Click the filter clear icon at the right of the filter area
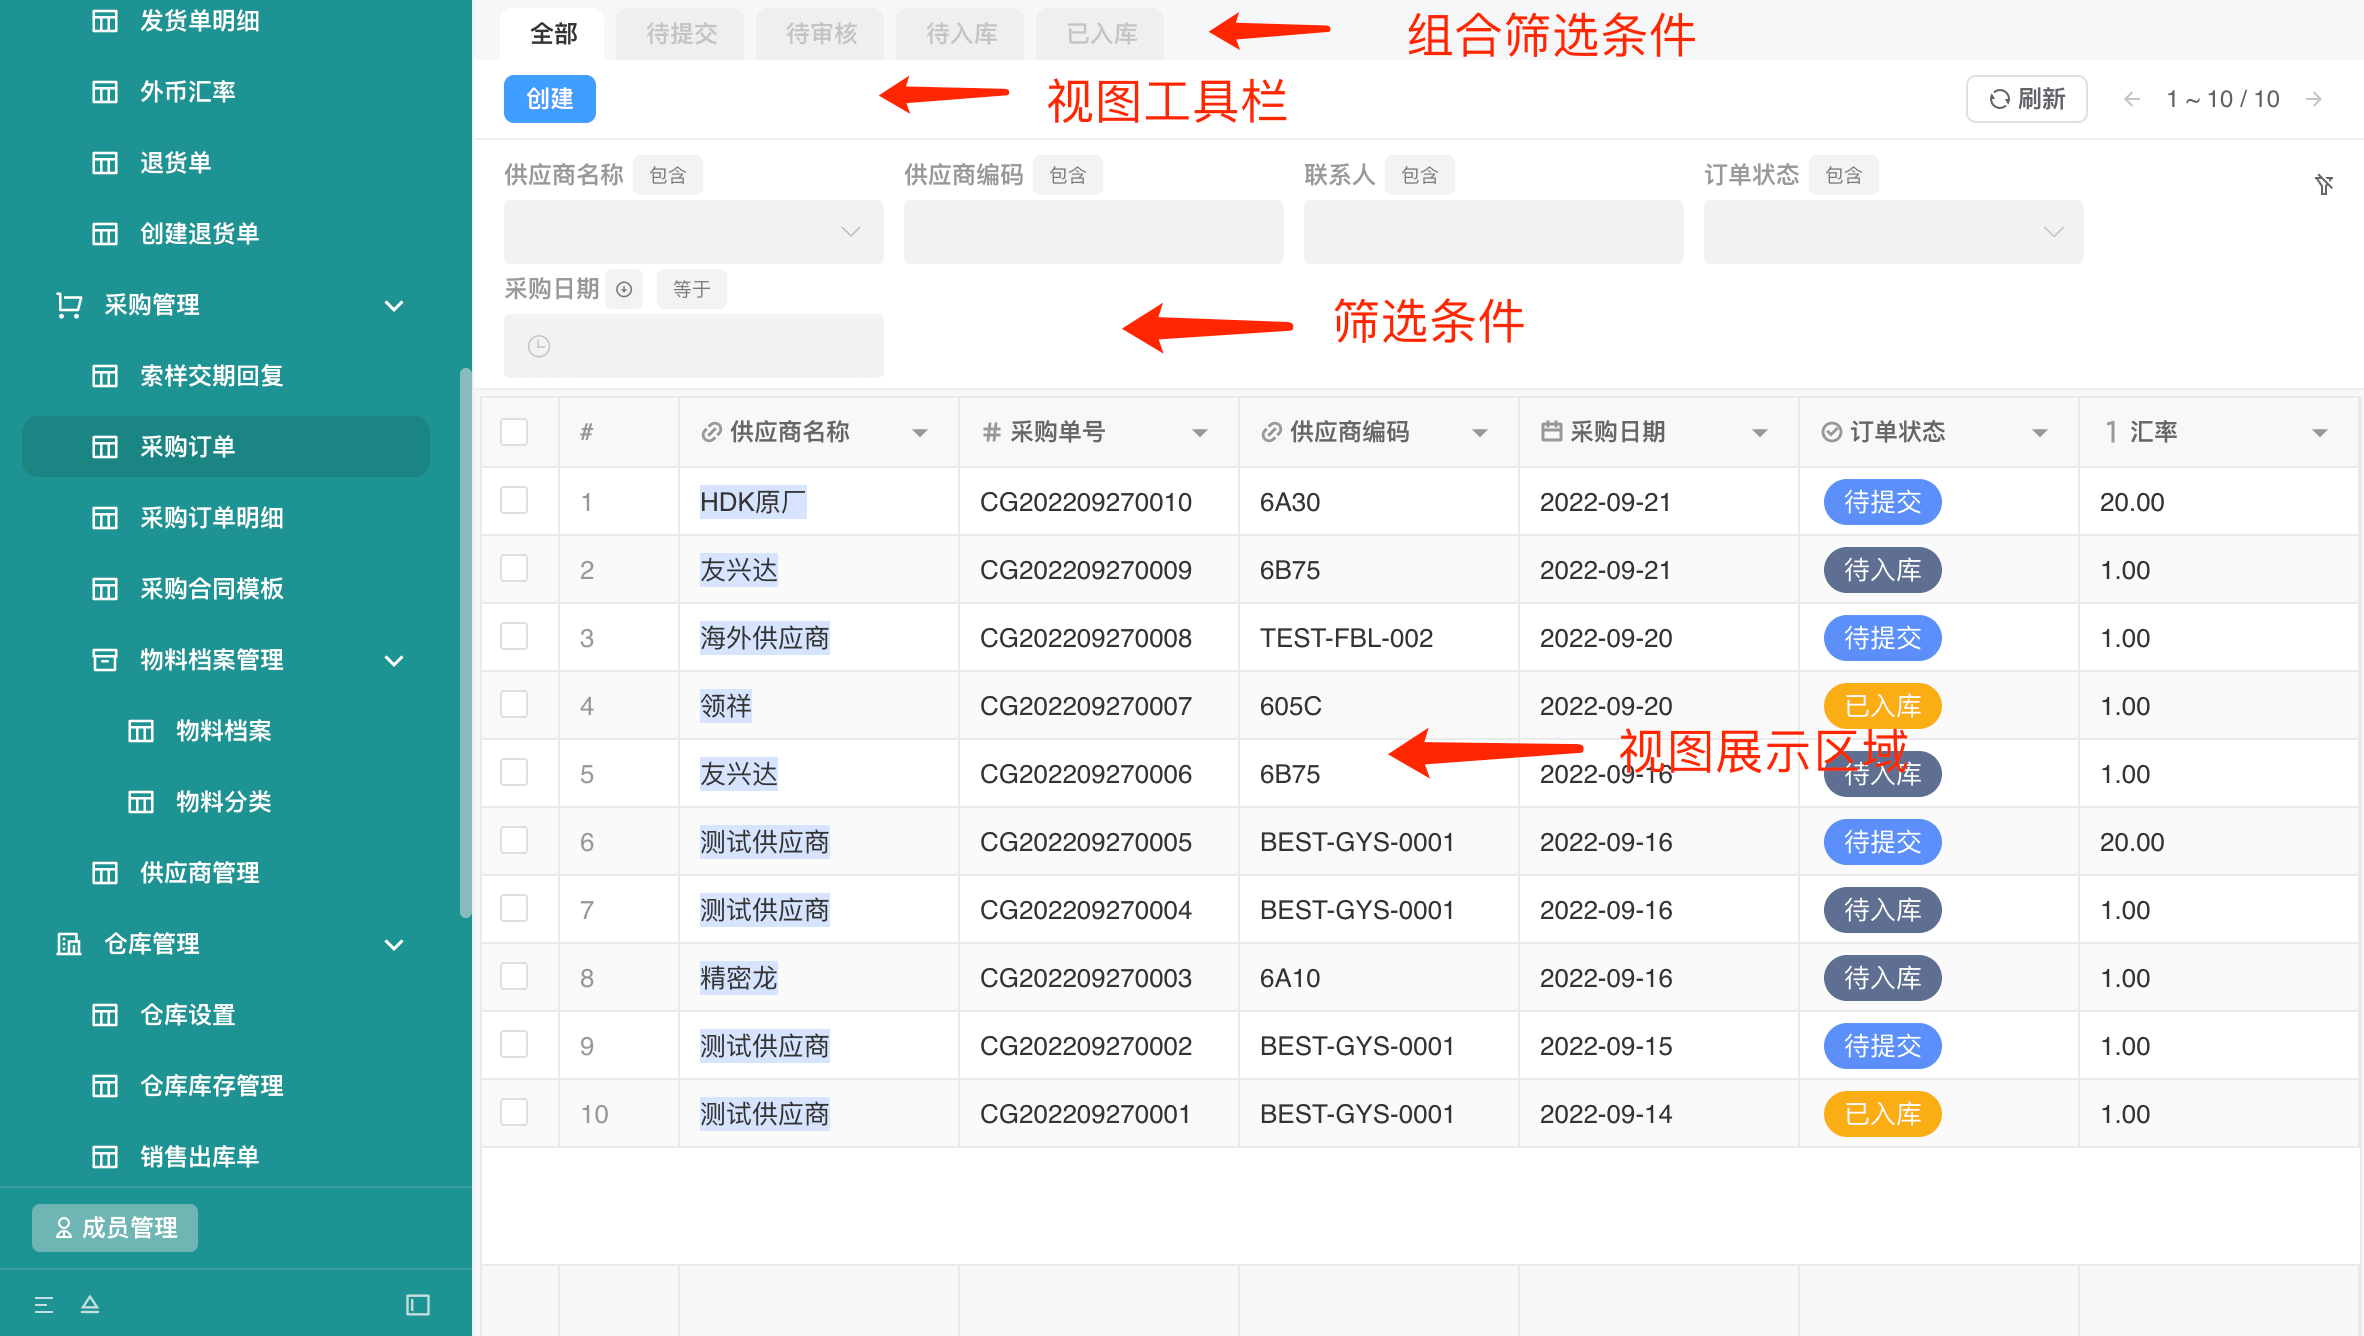Screen dimensions: 2364x1336 [x=2324, y=184]
